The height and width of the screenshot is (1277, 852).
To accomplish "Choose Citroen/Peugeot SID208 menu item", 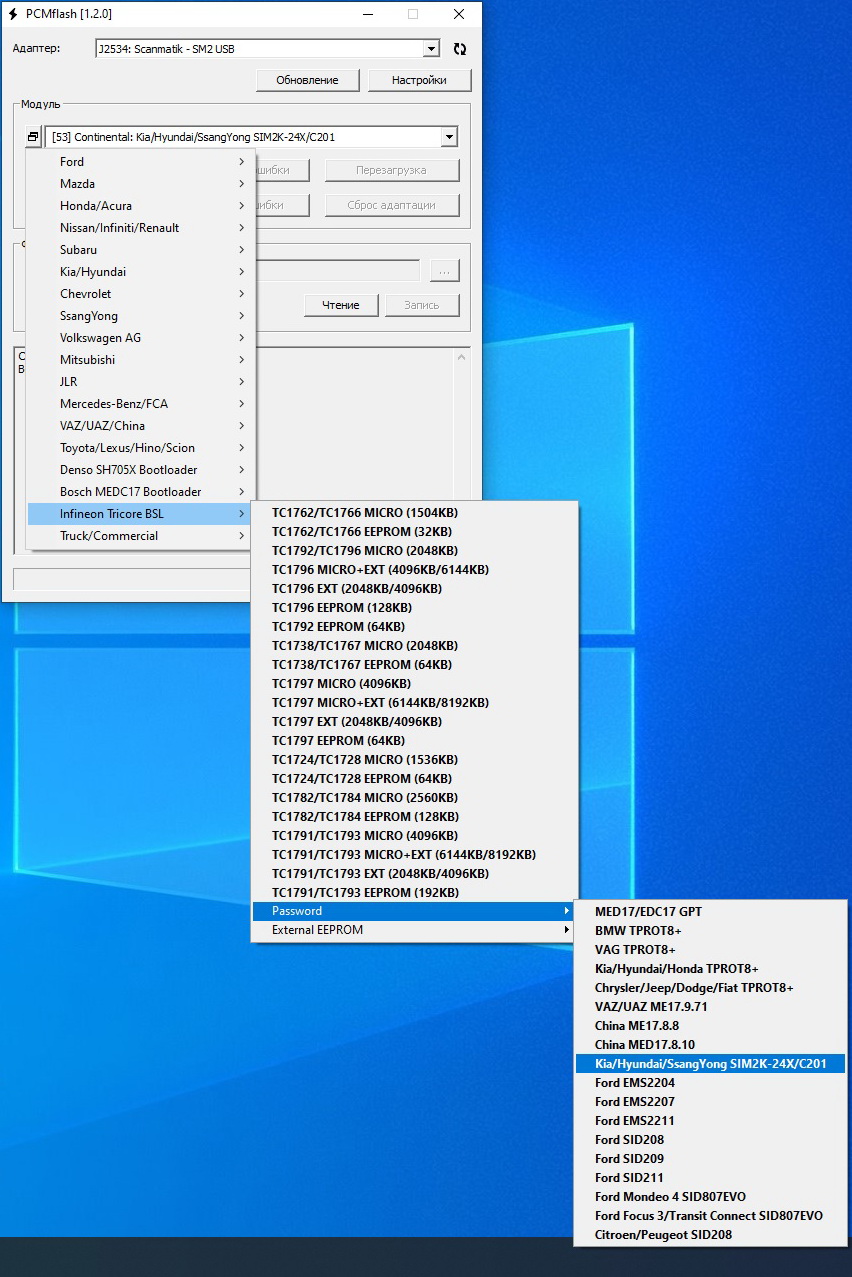I will coord(663,1235).
